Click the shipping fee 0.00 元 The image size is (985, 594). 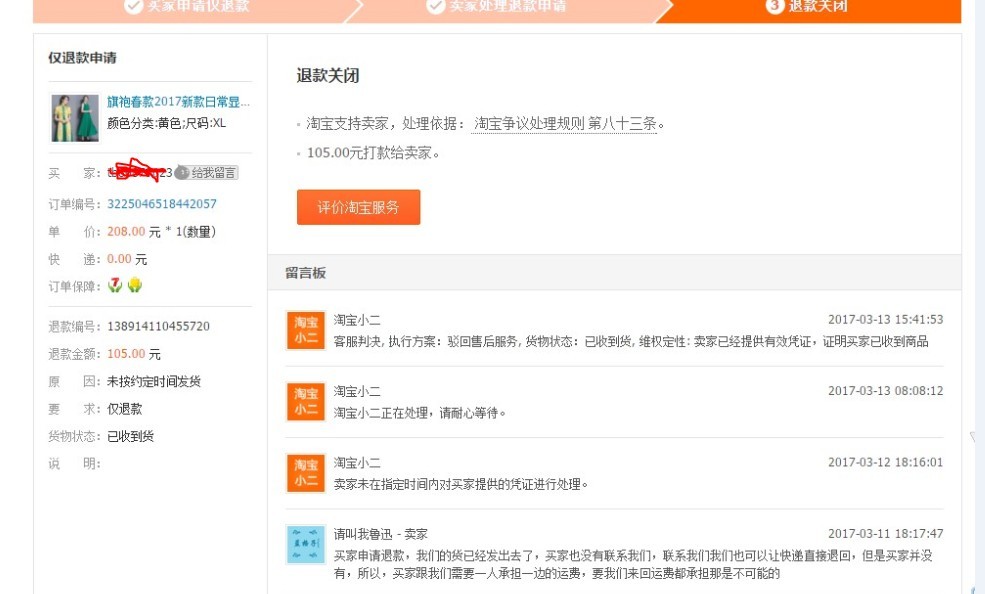(127, 259)
